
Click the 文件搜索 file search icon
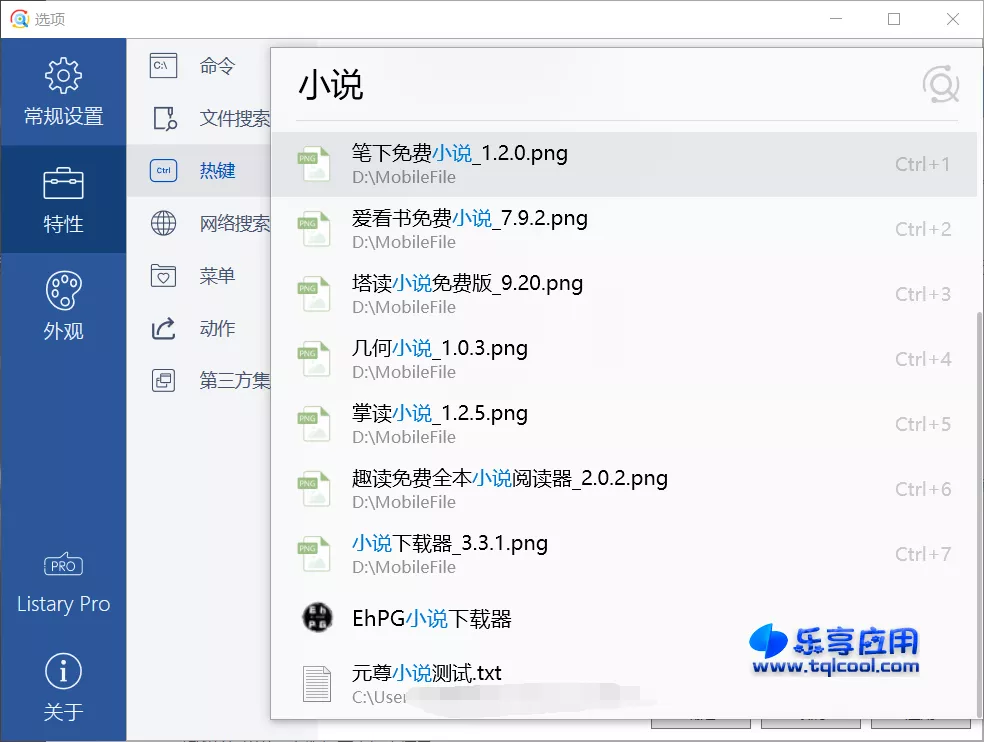(163, 118)
